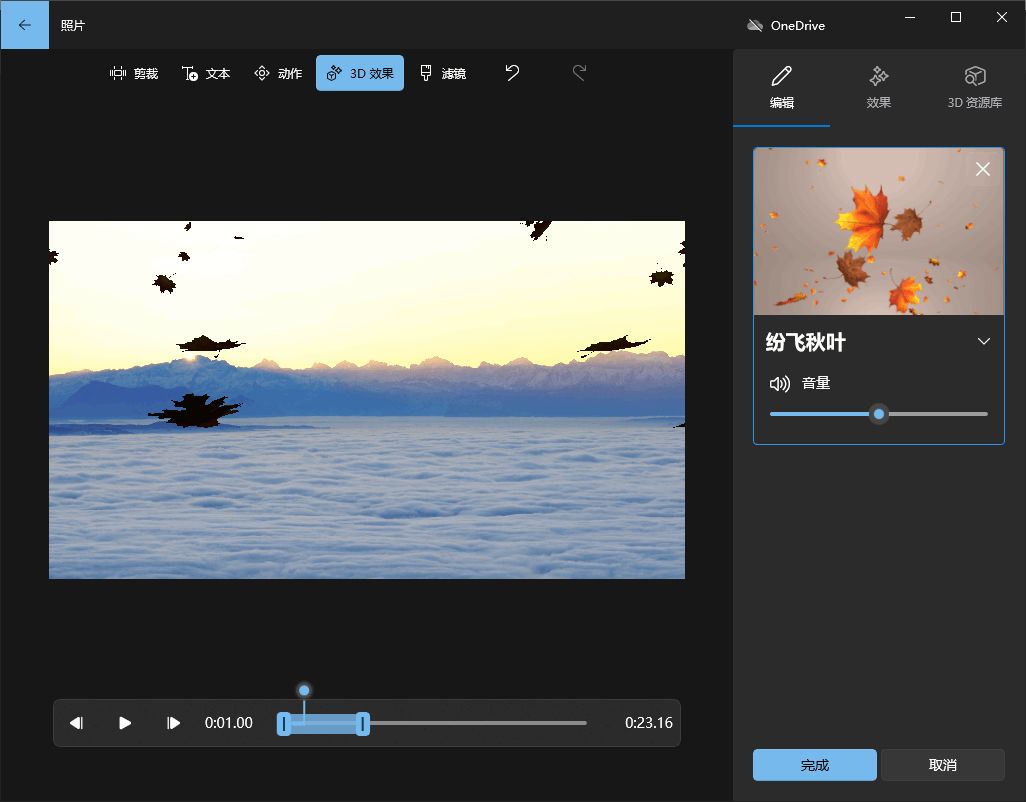This screenshot has height=802, width=1026.
Task: Select the Trim (剪裁) tool
Action: pyautogui.click(x=134, y=73)
